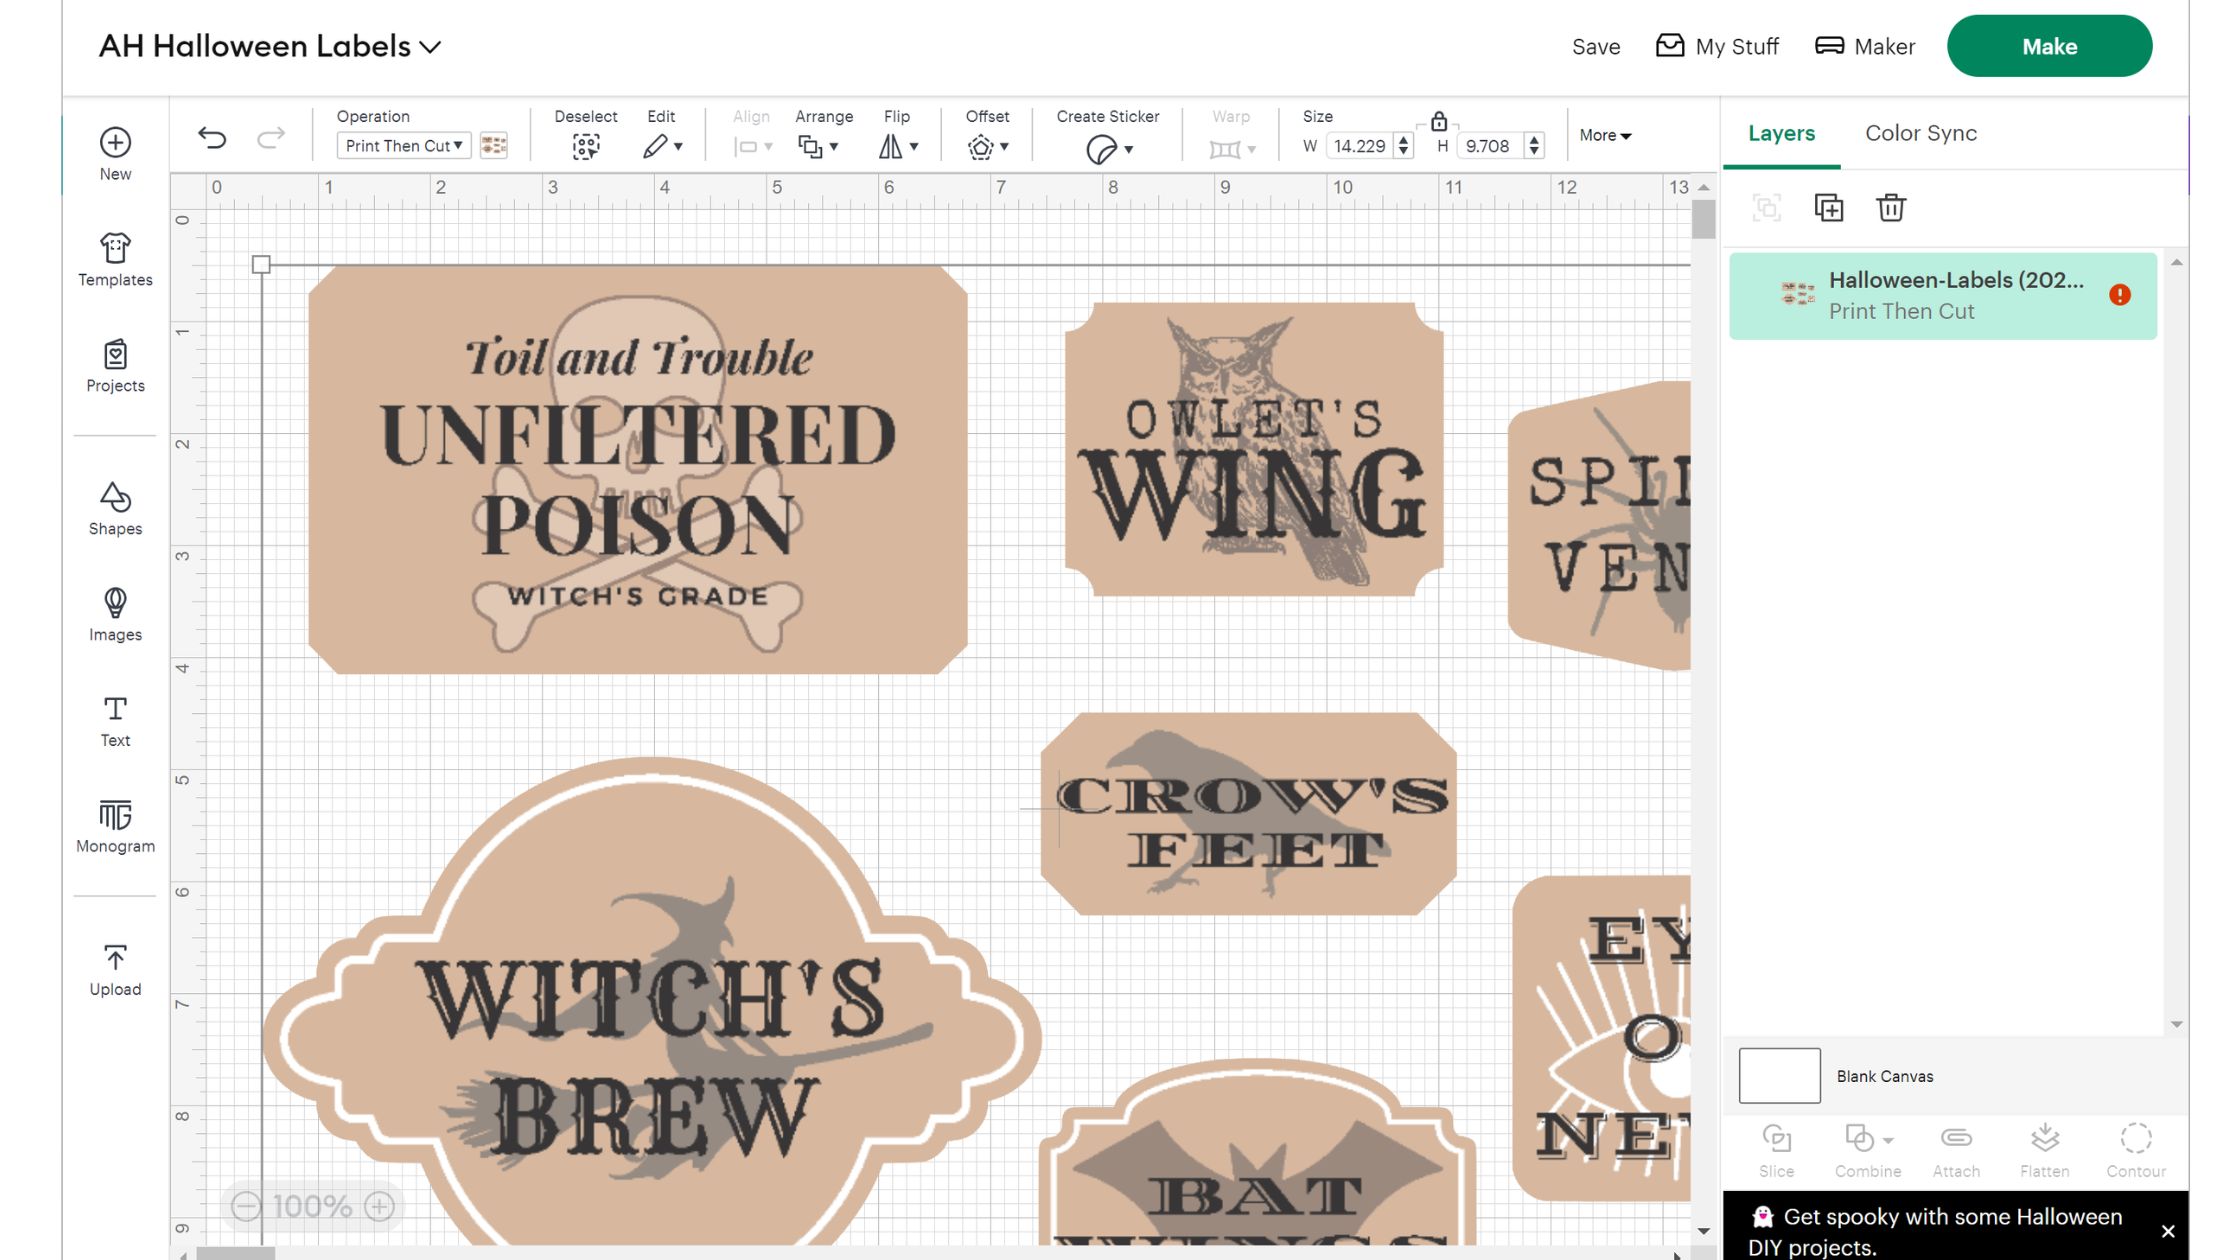Duplicate the layer using the copy icon

point(1829,207)
